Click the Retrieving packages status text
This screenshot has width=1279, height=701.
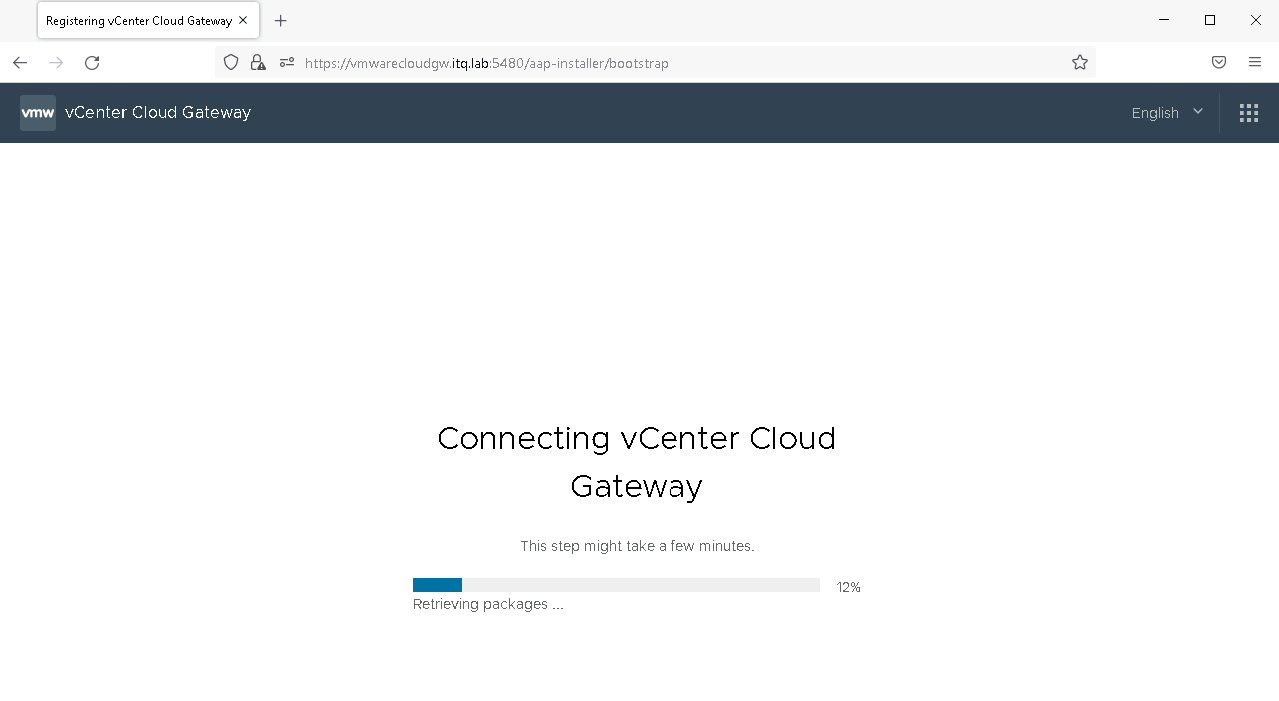(488, 605)
